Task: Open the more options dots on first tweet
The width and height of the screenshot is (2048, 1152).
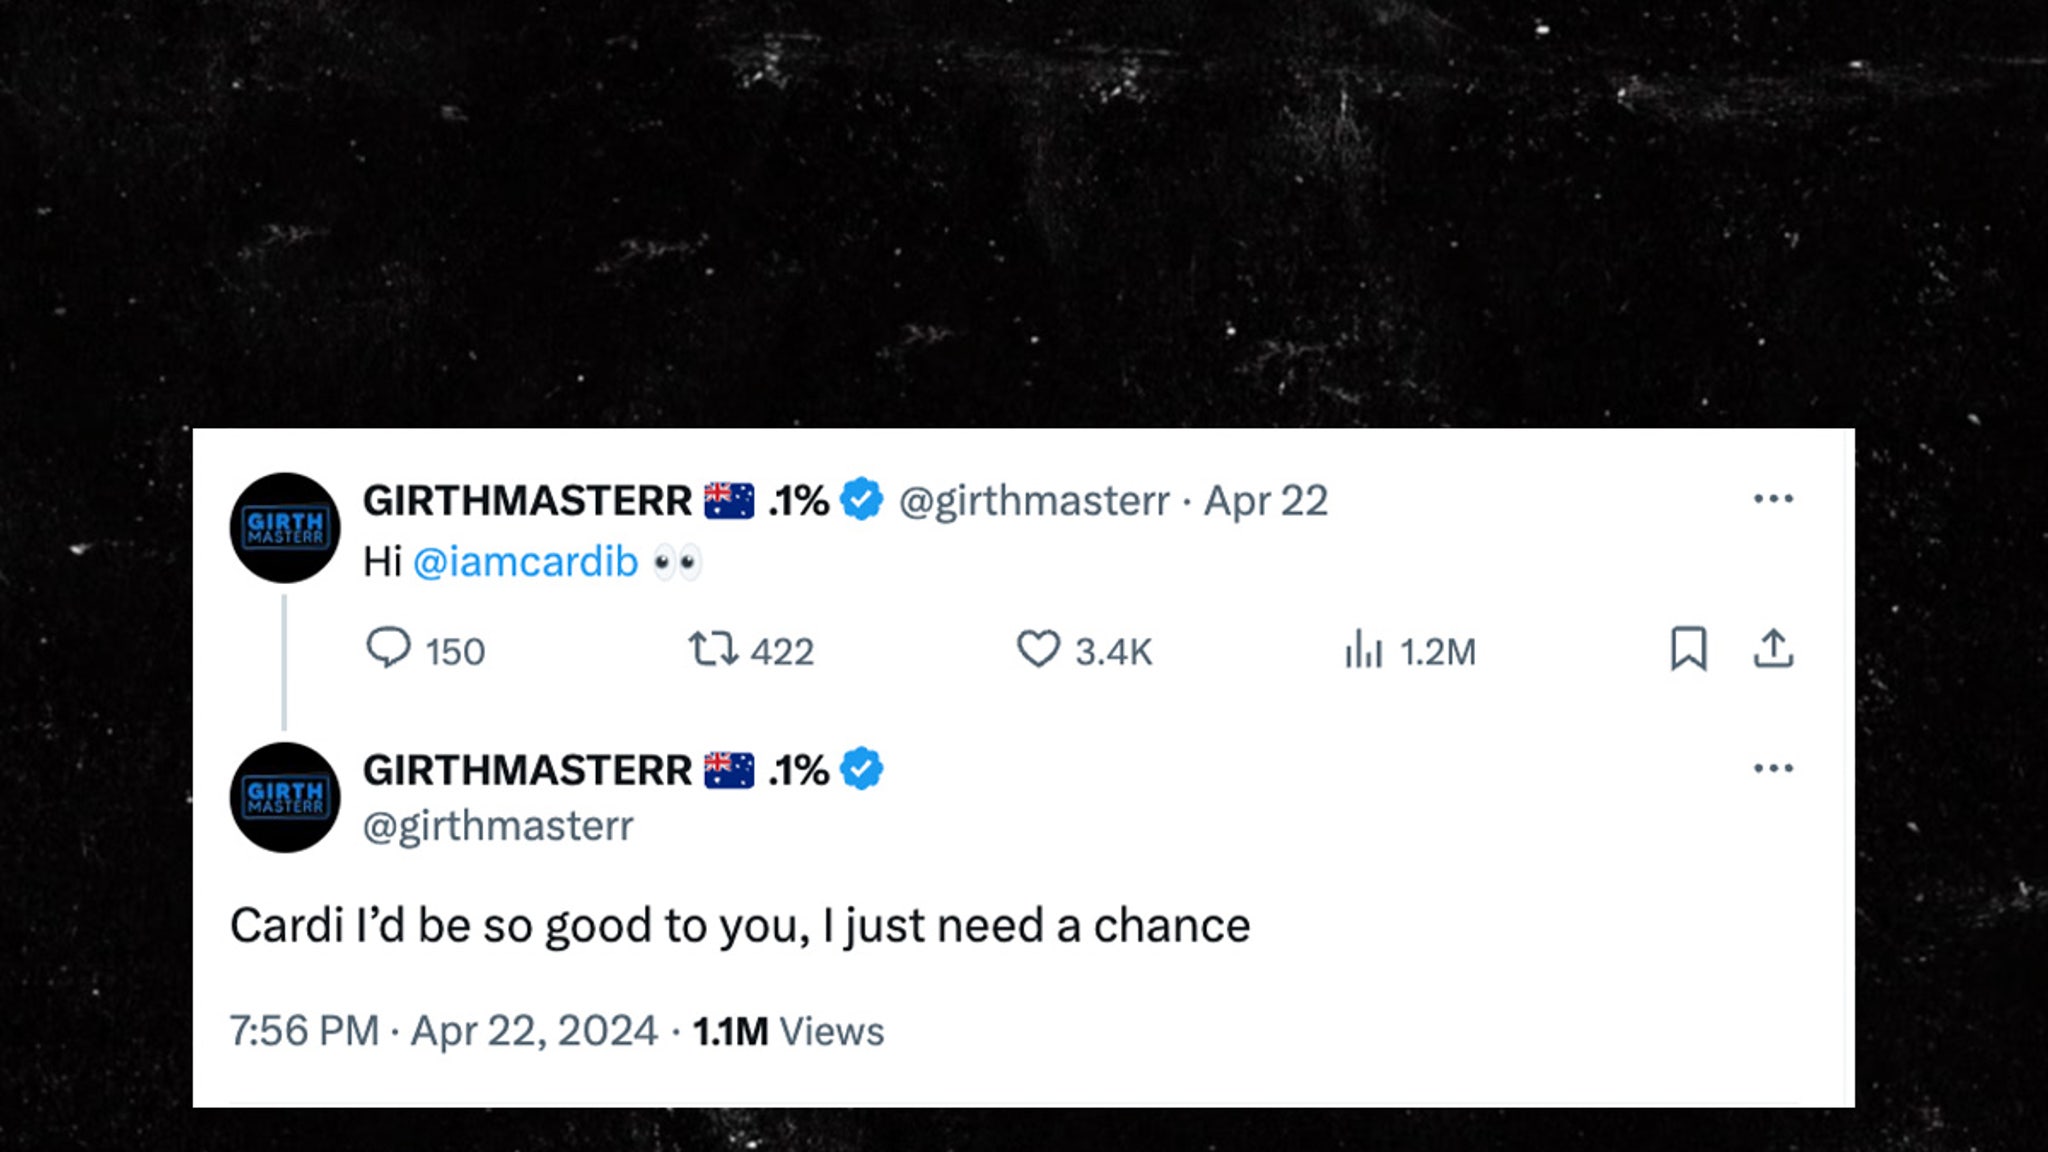Action: 1773,499
